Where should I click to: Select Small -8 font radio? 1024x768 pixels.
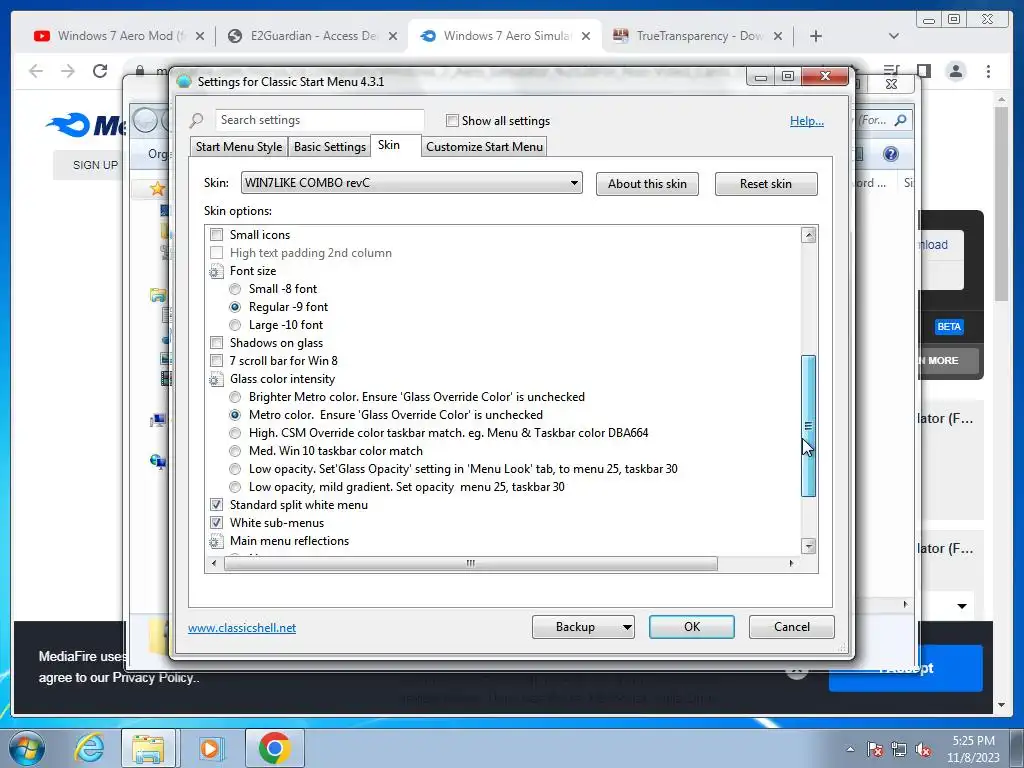click(235, 289)
